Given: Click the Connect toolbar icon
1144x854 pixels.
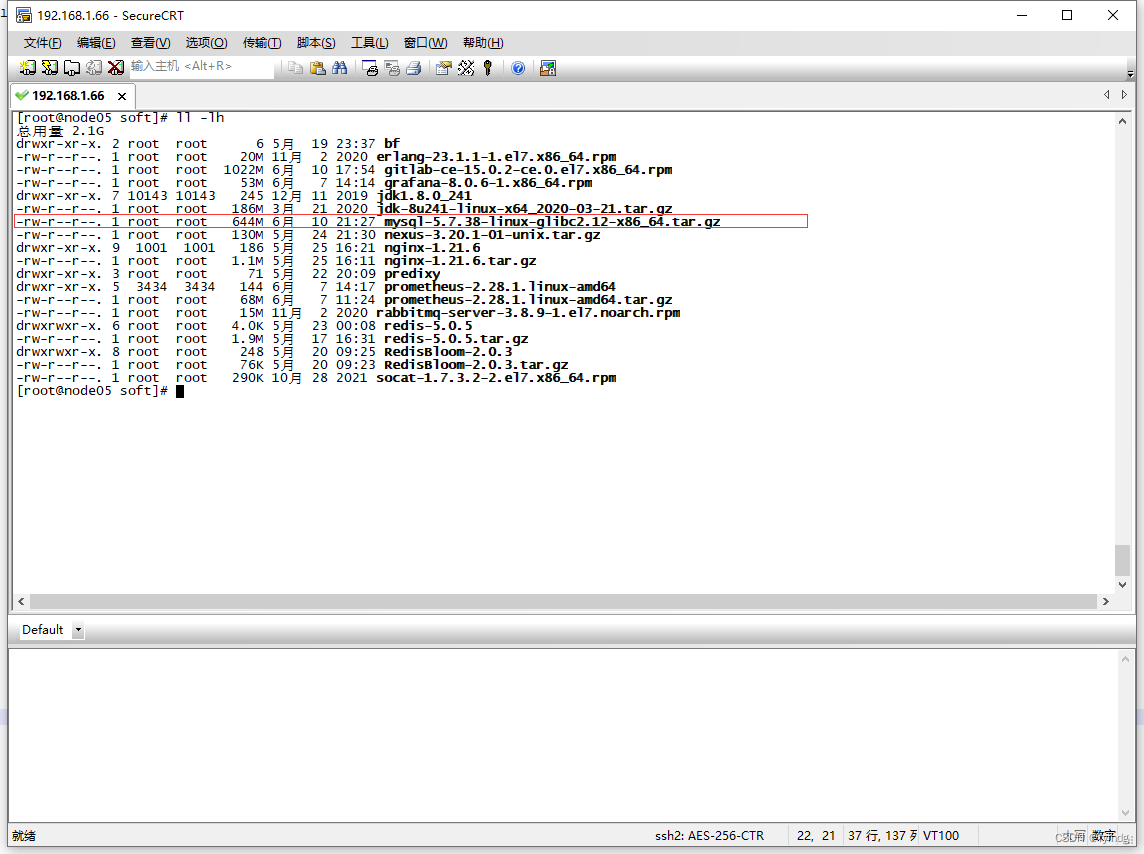Looking at the screenshot, I should coord(27,68).
